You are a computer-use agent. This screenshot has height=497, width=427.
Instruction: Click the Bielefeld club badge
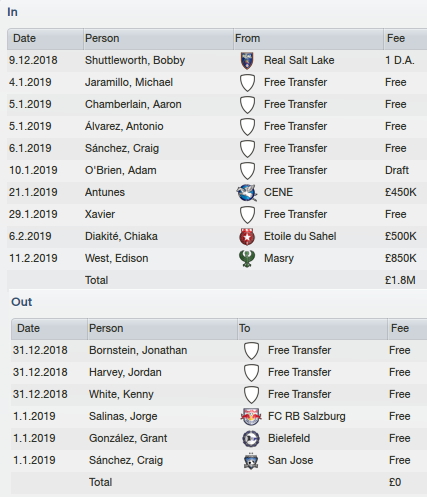251,438
